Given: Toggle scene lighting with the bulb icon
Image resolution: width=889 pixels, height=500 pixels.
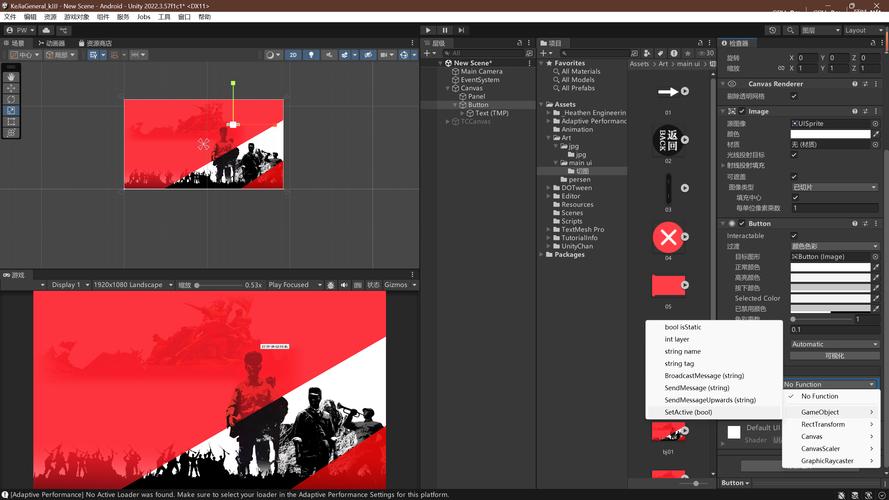Looking at the screenshot, I should [311, 55].
